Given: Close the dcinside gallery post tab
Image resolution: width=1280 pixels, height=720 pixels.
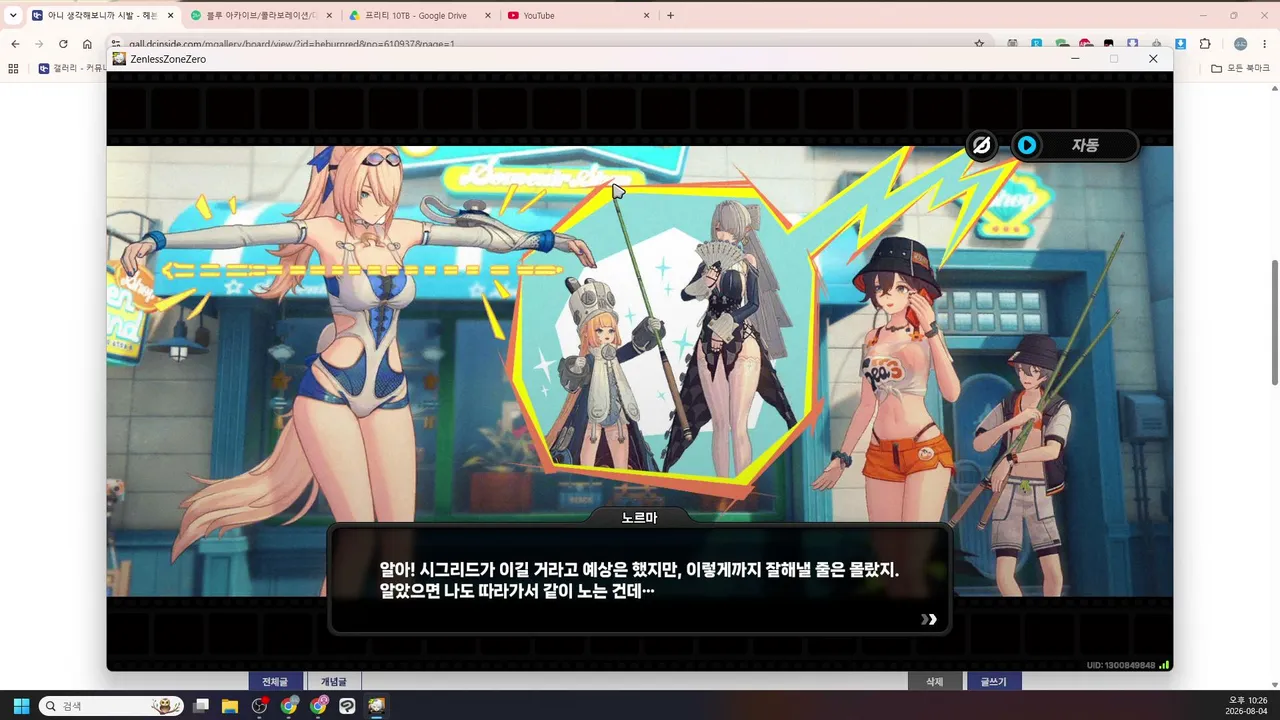Looking at the screenshot, I should pos(170,15).
